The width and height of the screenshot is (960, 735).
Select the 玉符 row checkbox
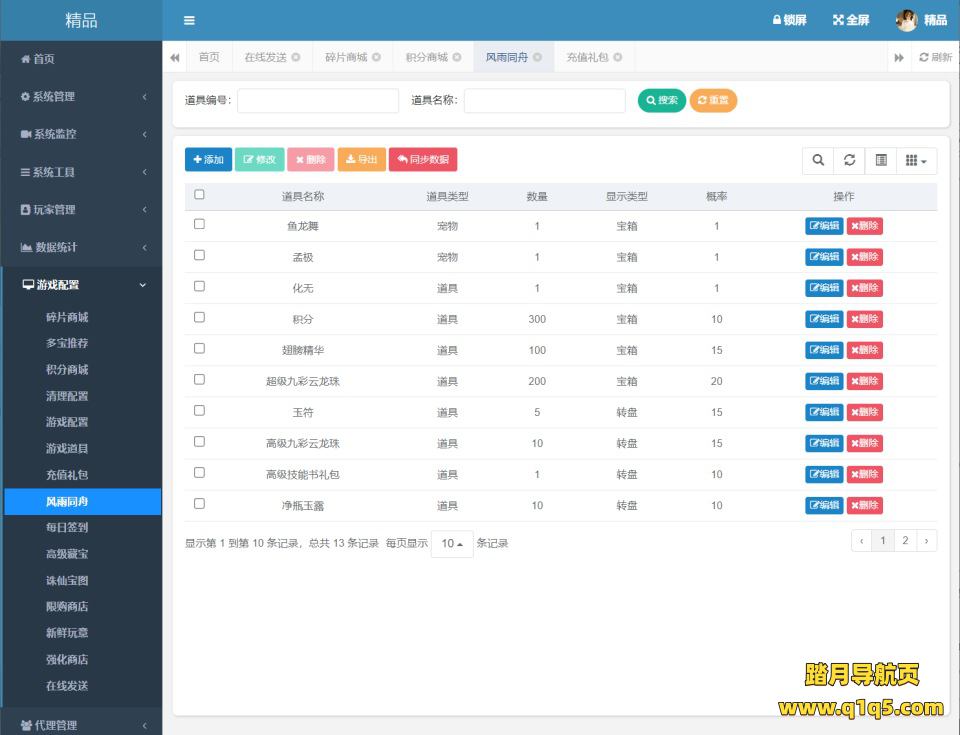(x=199, y=410)
